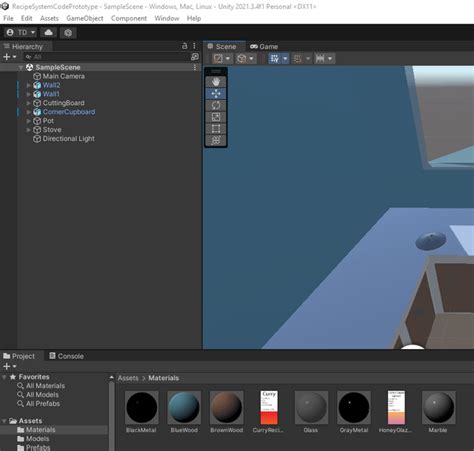Open the Unity Collab/version control icon
Viewport: 474px width, 451px height.
coord(68,33)
